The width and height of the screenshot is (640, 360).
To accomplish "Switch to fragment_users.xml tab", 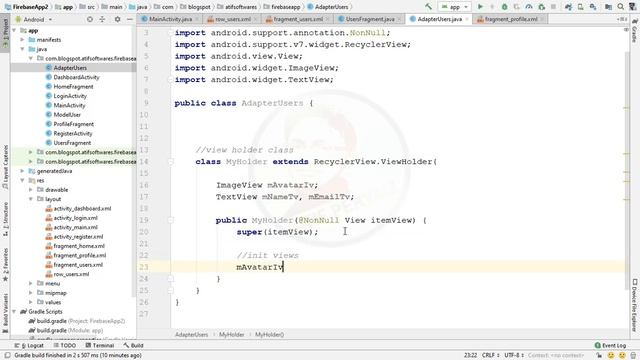I will click(298, 19).
